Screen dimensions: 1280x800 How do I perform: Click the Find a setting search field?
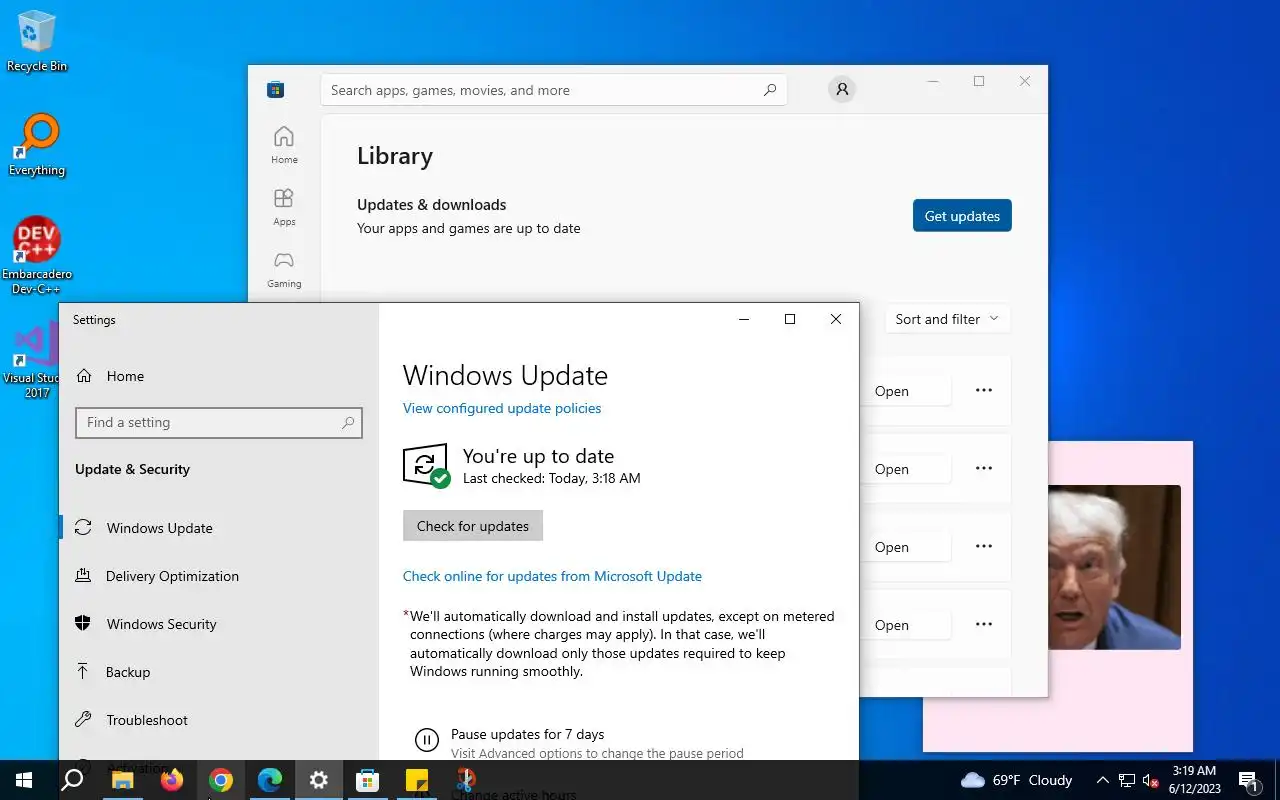[x=218, y=423]
